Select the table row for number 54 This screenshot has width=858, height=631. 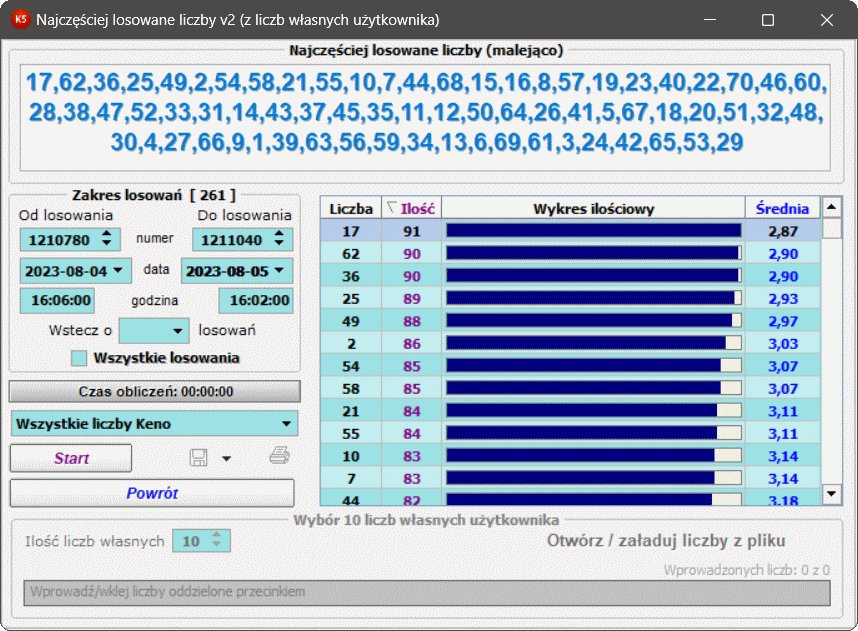point(570,366)
